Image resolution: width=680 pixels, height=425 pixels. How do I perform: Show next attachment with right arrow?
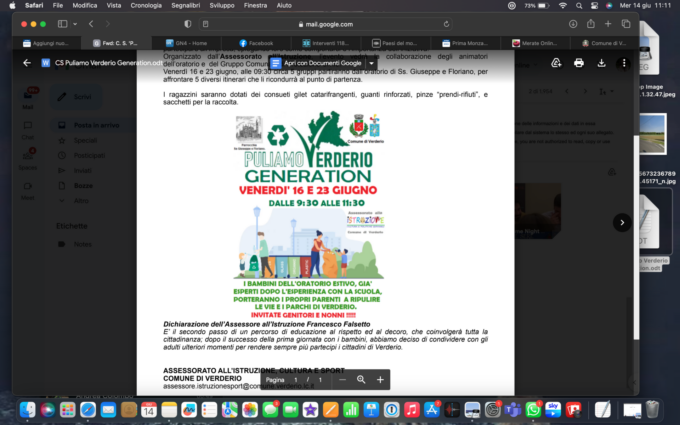622,222
